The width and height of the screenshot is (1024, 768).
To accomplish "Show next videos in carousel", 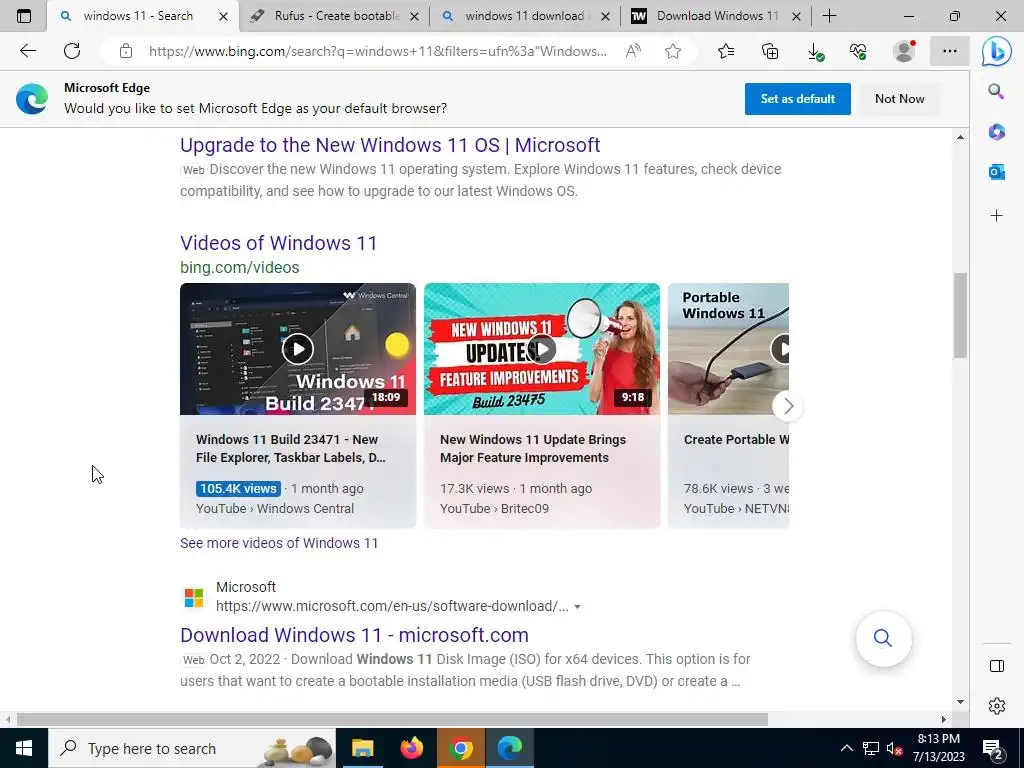I will tap(788, 406).
